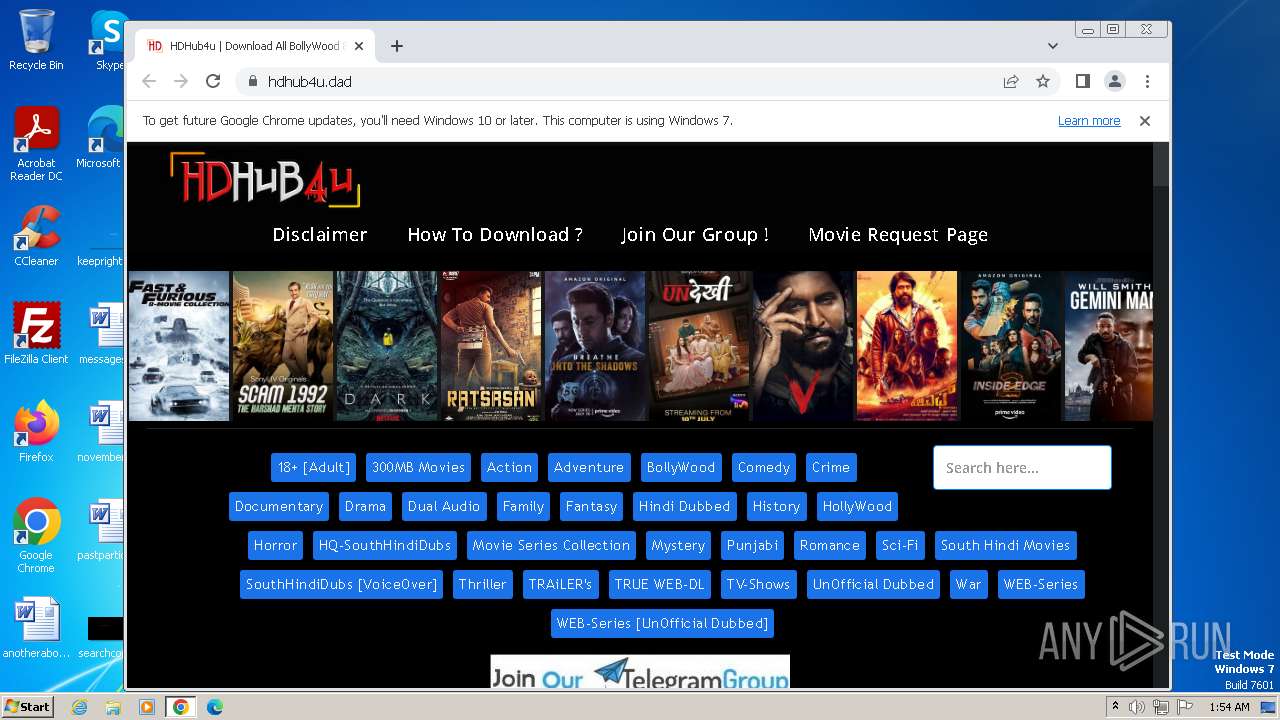The image size is (1280, 720).
Task: Open Scam 1992 poster
Action: (283, 346)
